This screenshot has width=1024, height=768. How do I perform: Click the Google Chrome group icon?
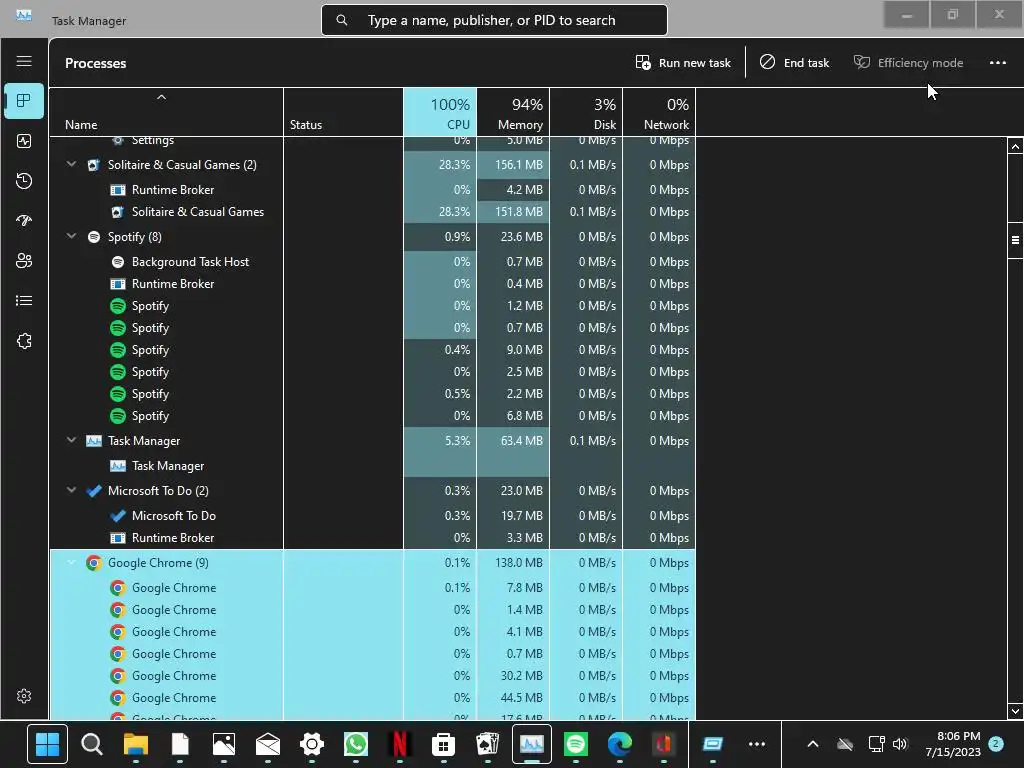[x=94, y=562]
